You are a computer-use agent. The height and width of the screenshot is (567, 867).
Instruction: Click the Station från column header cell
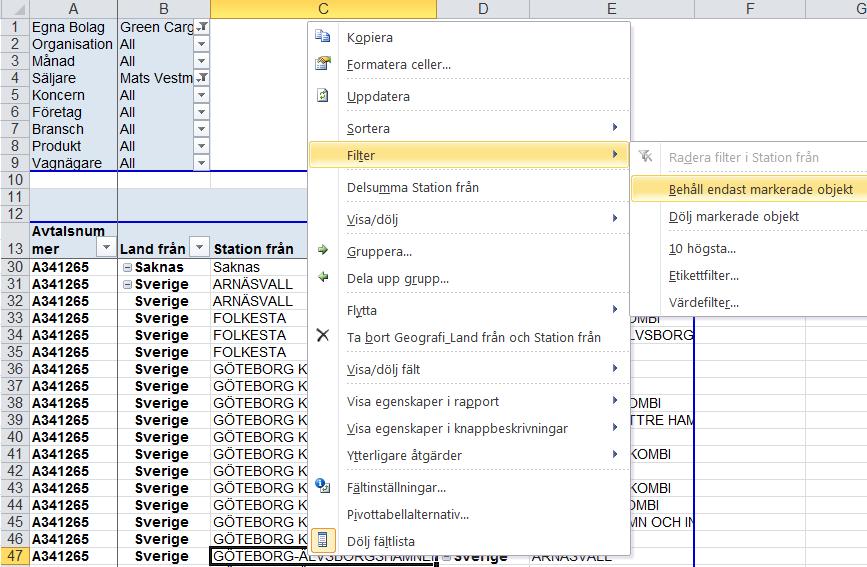coord(259,240)
